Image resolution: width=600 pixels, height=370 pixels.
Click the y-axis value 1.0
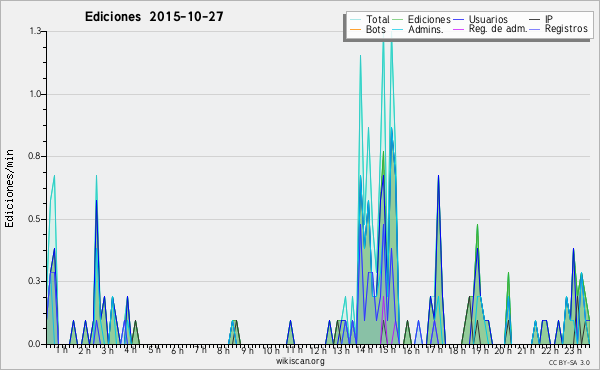[35, 94]
